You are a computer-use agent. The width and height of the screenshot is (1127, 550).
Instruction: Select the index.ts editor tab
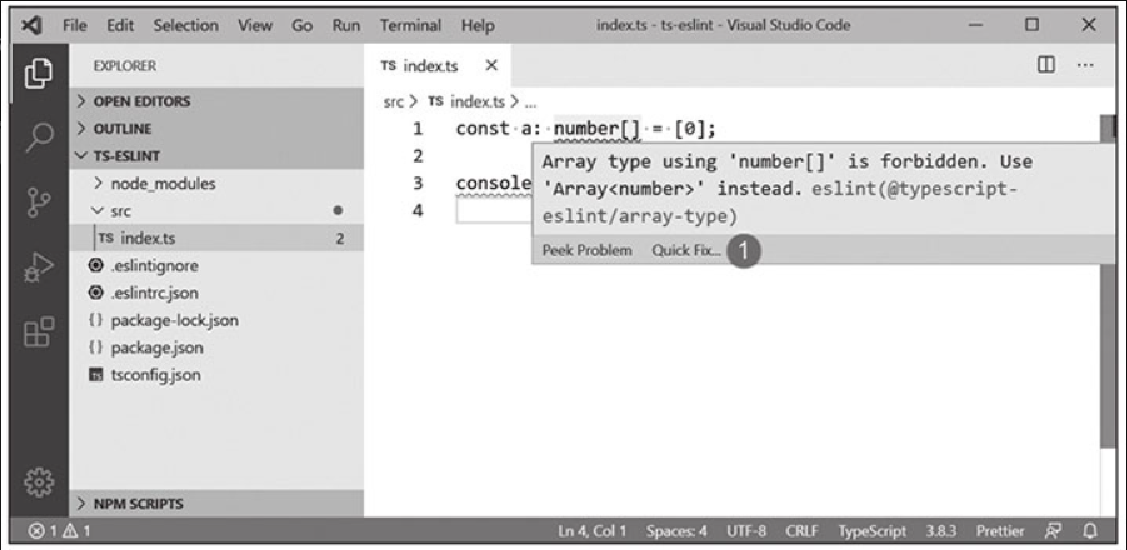pyautogui.click(x=438, y=65)
